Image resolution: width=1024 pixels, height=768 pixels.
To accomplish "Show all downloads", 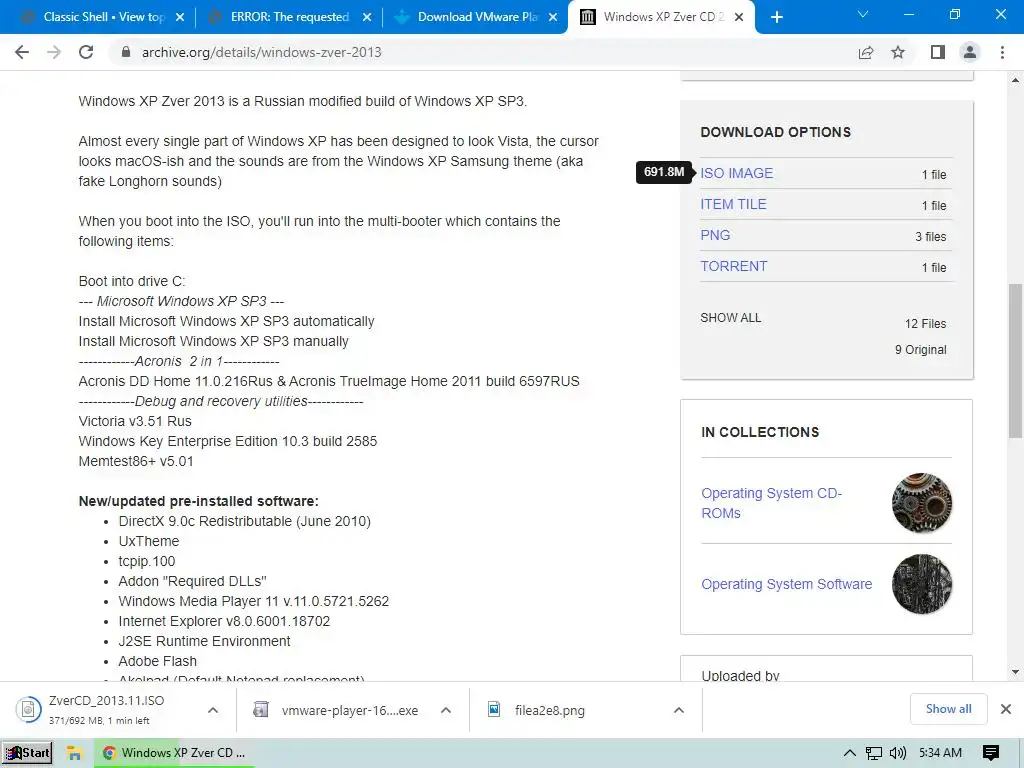I will click(x=948, y=709).
